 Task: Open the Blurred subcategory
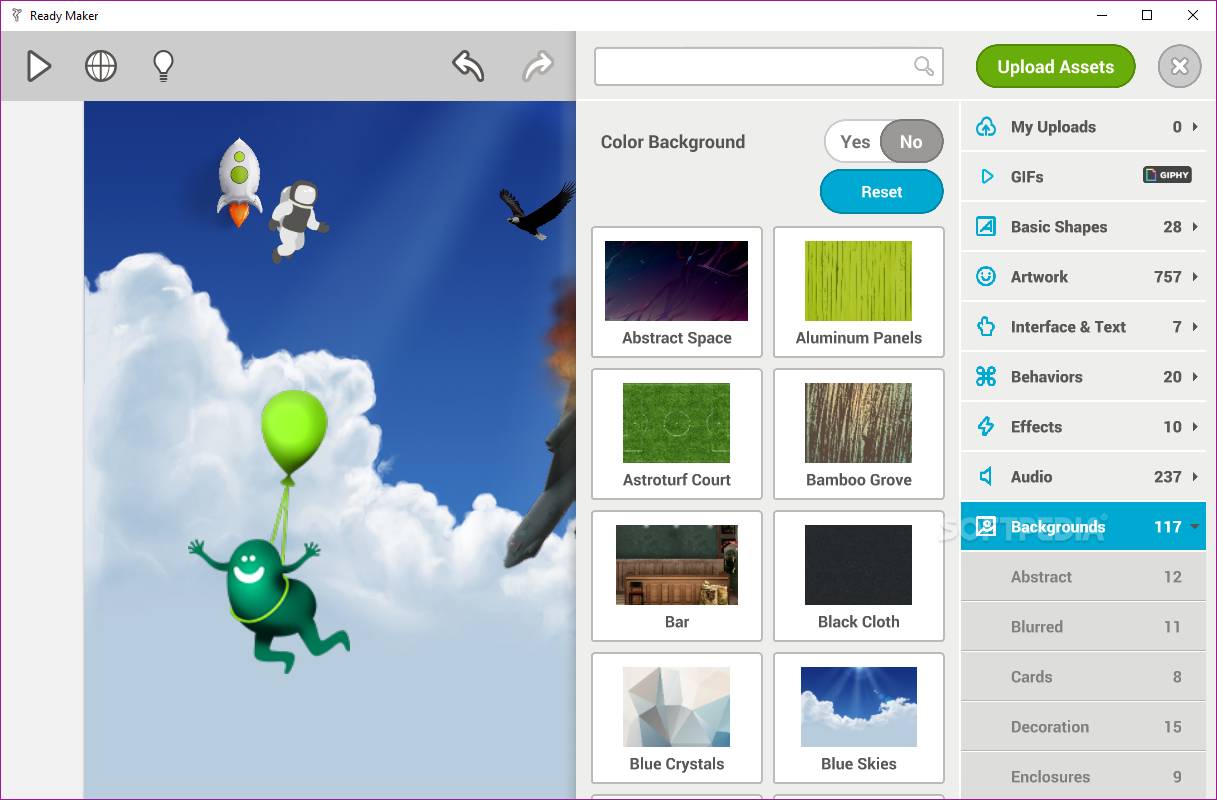point(1083,627)
